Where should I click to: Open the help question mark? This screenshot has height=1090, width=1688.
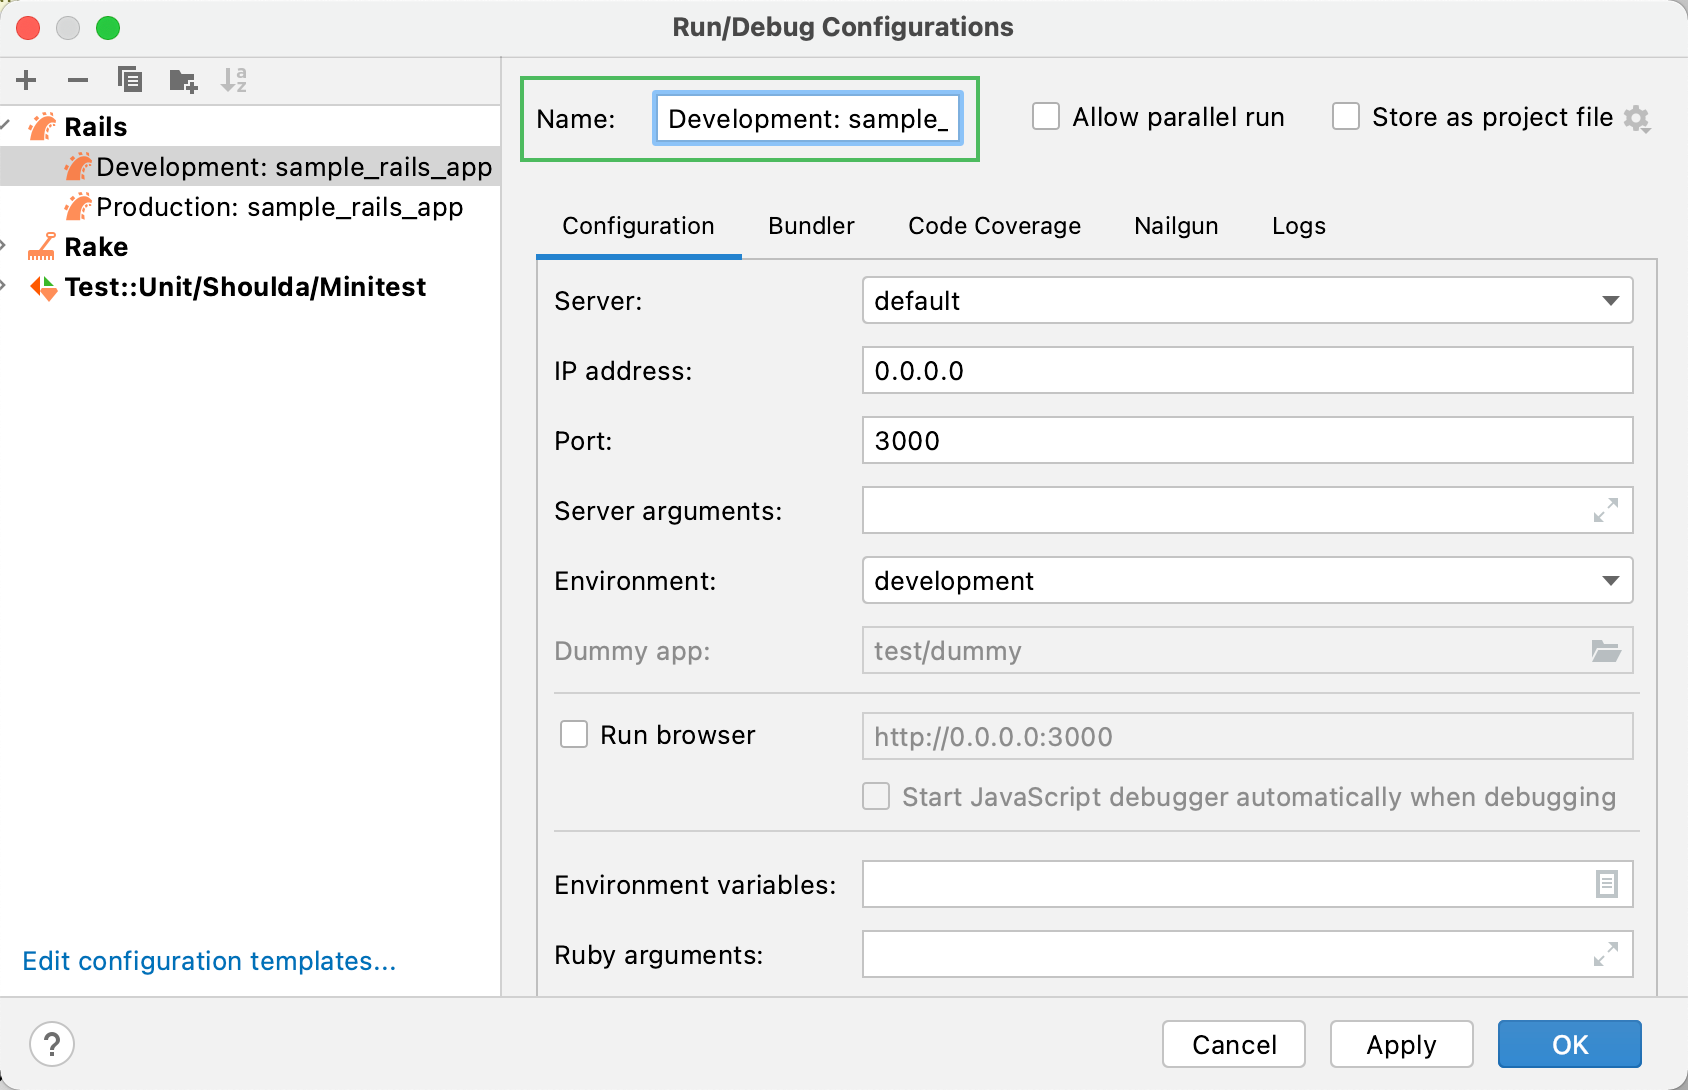click(x=52, y=1043)
